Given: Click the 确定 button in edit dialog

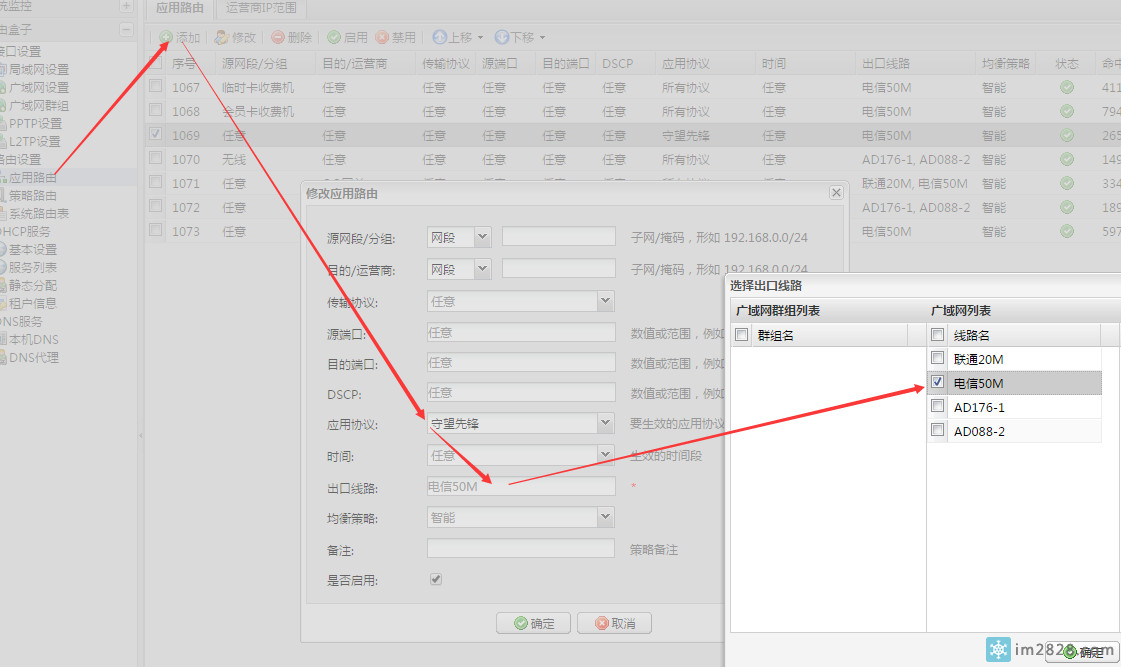Looking at the screenshot, I should (533, 623).
